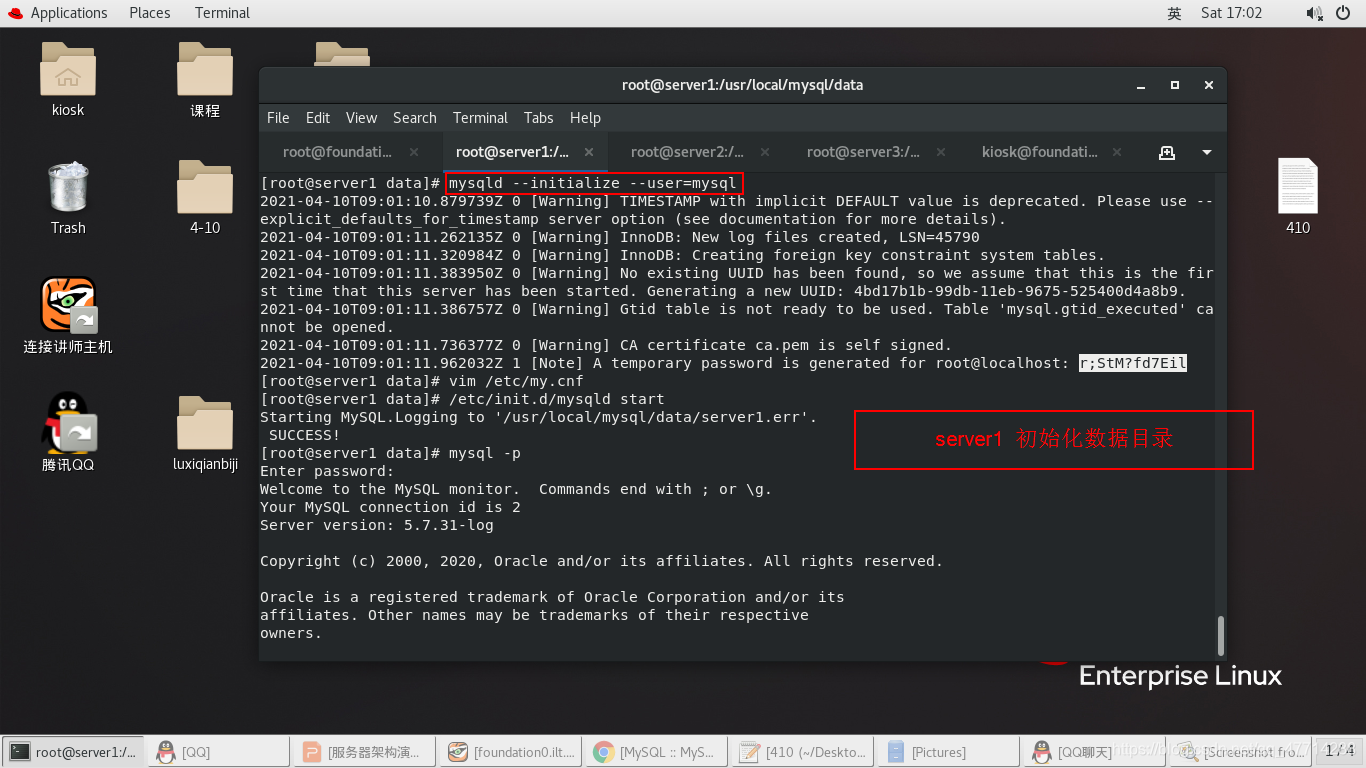Click Terminal app menu in top panel
This screenshot has height=768, width=1366.
click(222, 13)
